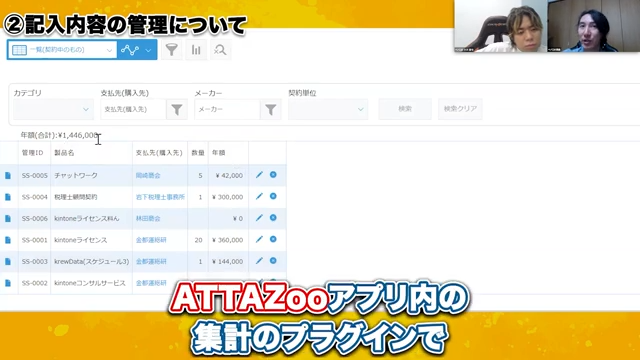Open record details icon for SS-0003
The width and height of the screenshot is (640, 360).
[8, 262]
